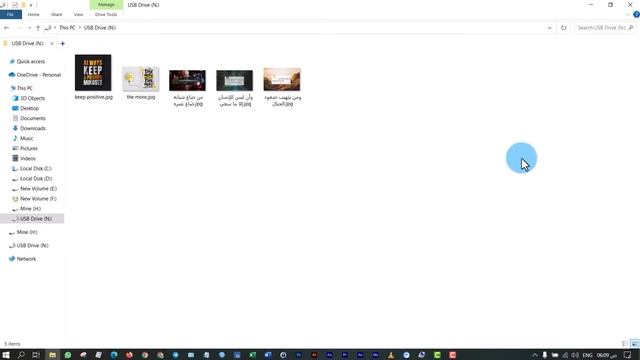The height and width of the screenshot is (360, 640).
Task: Close the USB Drive (N:) folder tab
Action: (x=52, y=43)
